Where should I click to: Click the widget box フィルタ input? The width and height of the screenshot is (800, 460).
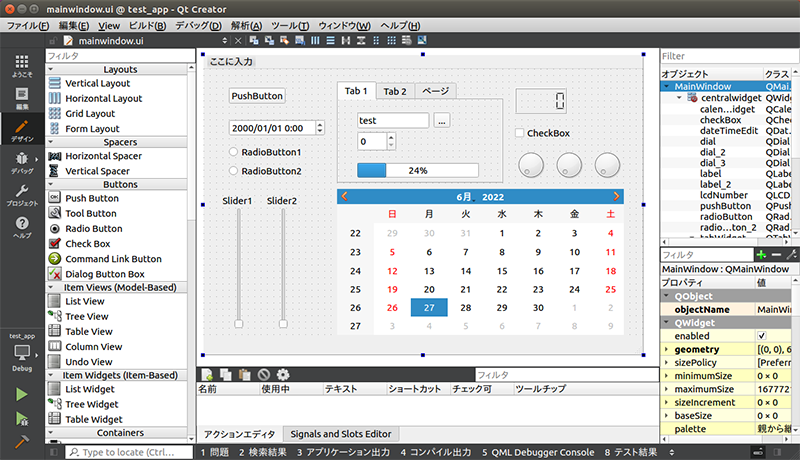point(120,56)
